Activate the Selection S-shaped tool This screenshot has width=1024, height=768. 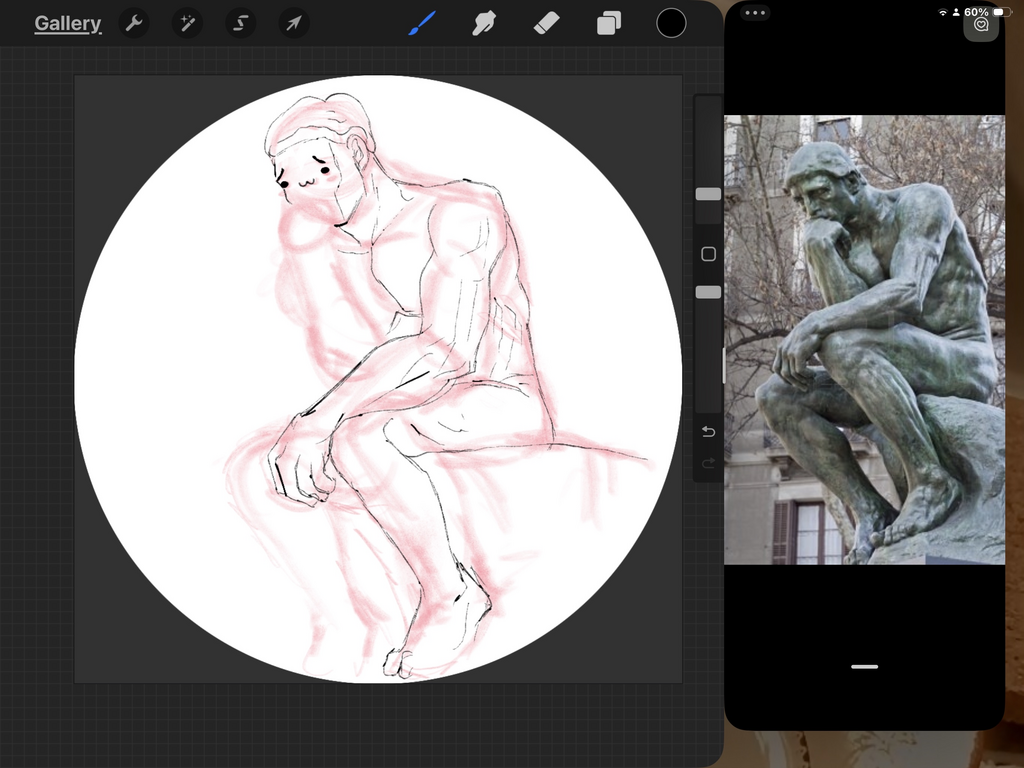point(240,23)
